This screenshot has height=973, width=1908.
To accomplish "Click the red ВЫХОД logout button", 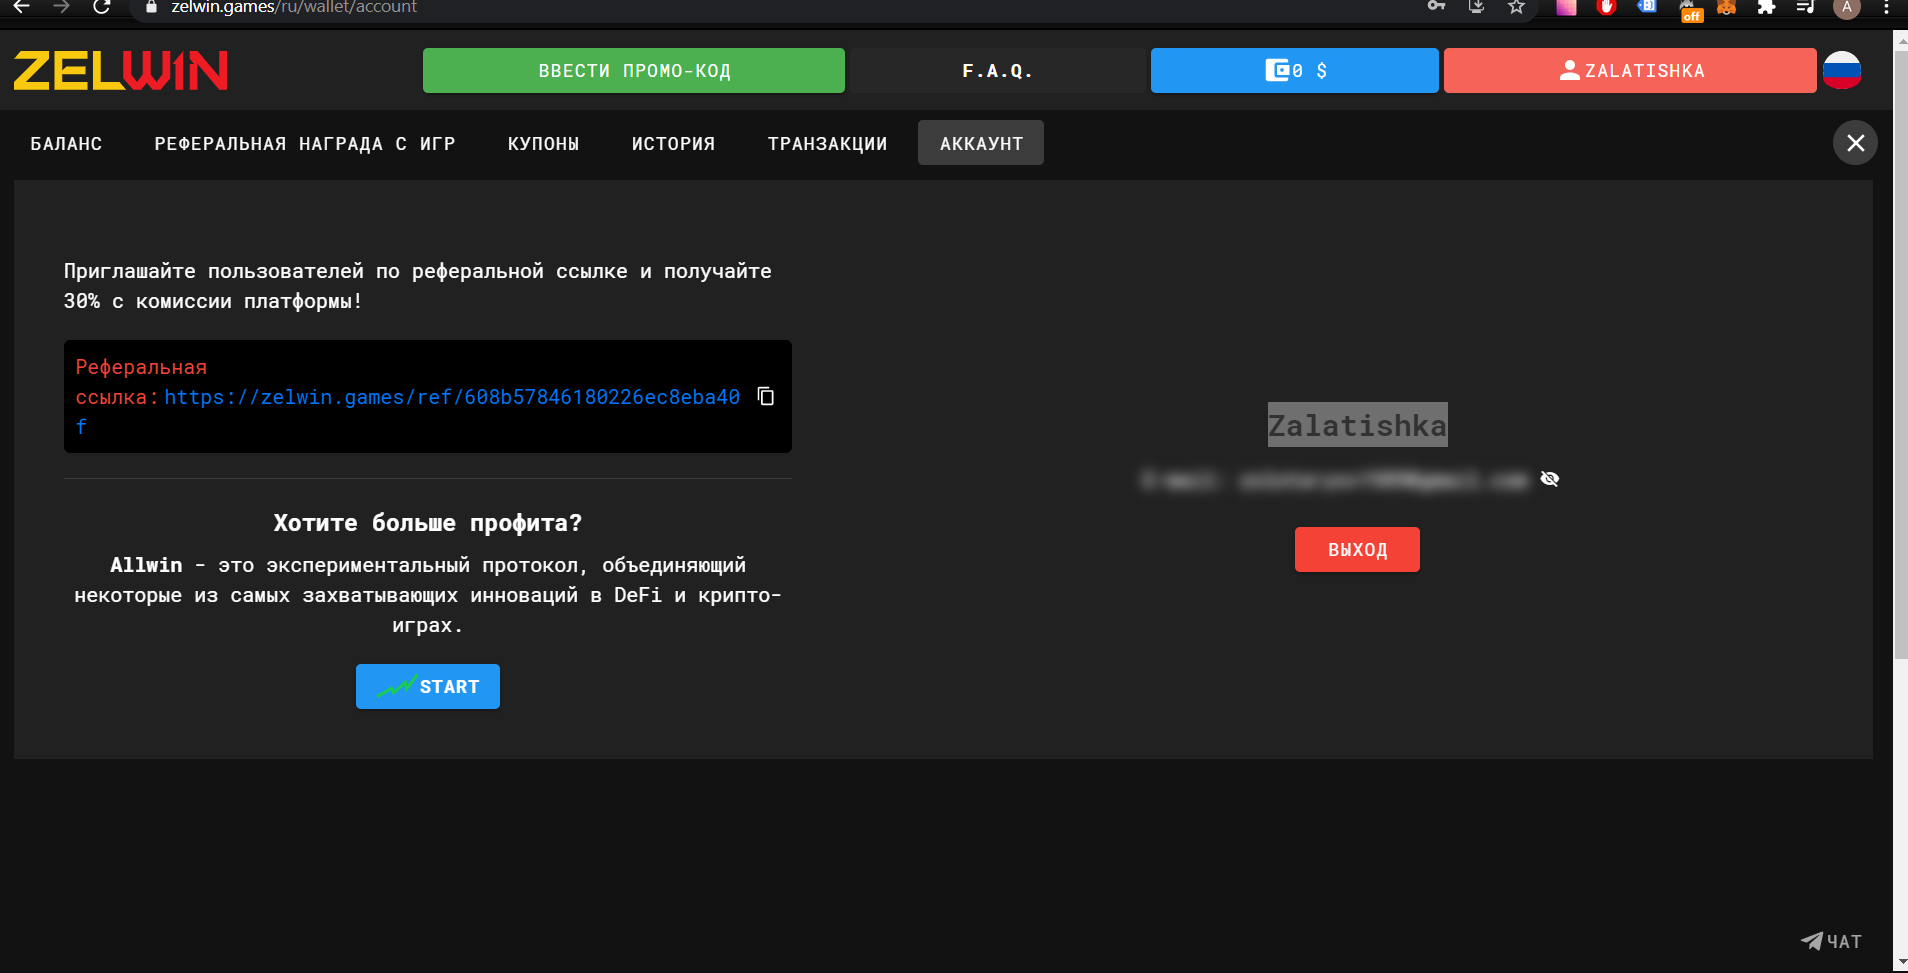I will click(1357, 550).
